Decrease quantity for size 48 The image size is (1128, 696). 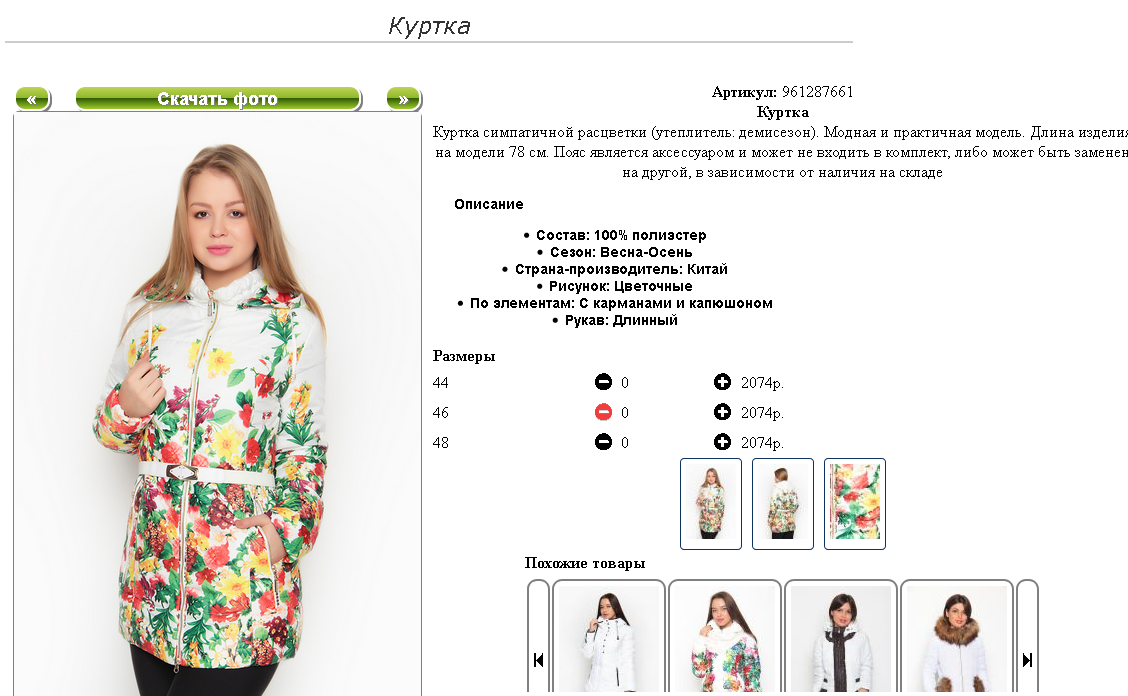click(x=604, y=442)
